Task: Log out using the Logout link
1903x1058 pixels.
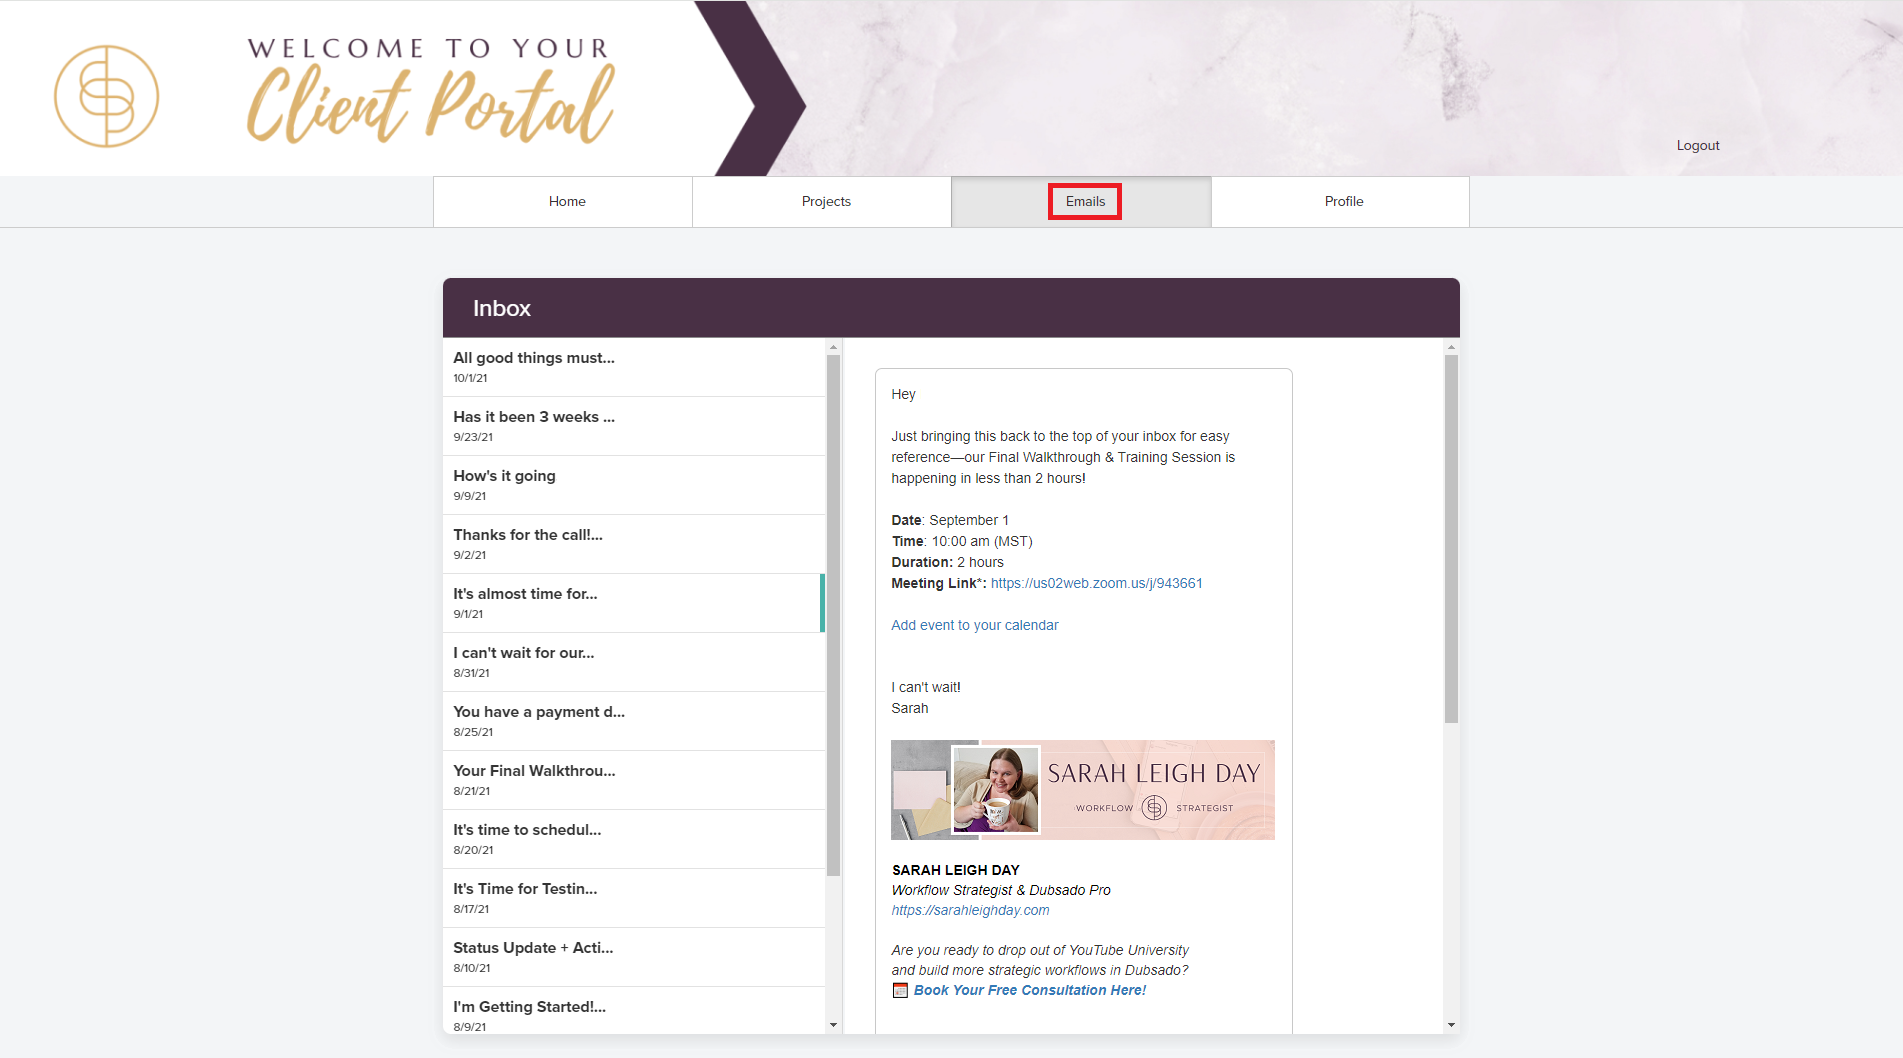Action: click(1697, 145)
